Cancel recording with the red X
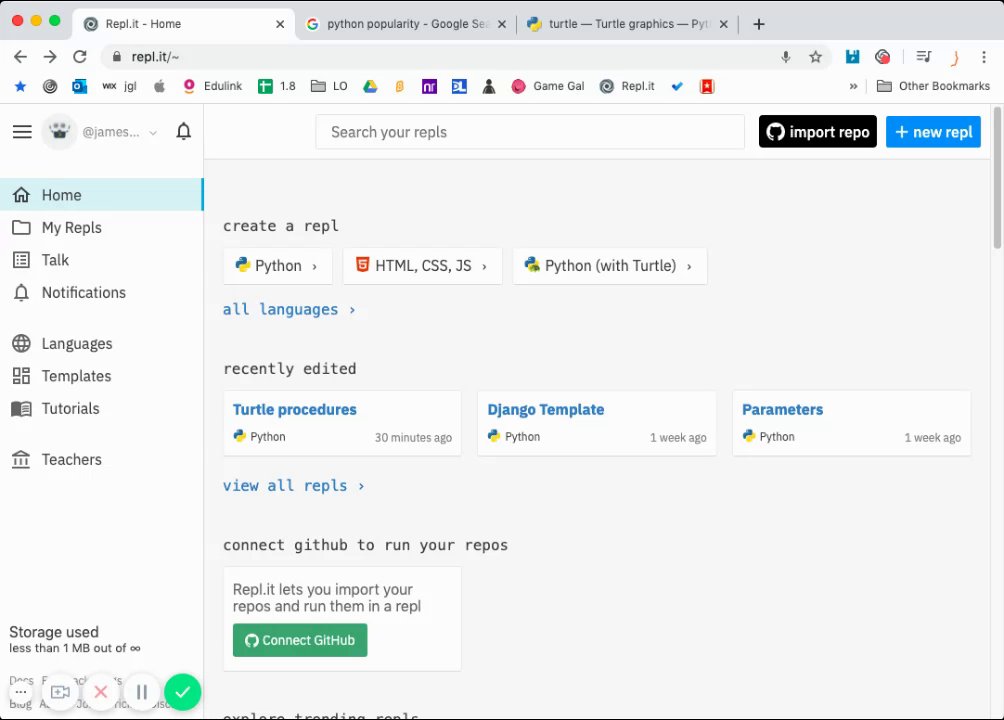Screen dimensions: 1004x720 coord(100,691)
